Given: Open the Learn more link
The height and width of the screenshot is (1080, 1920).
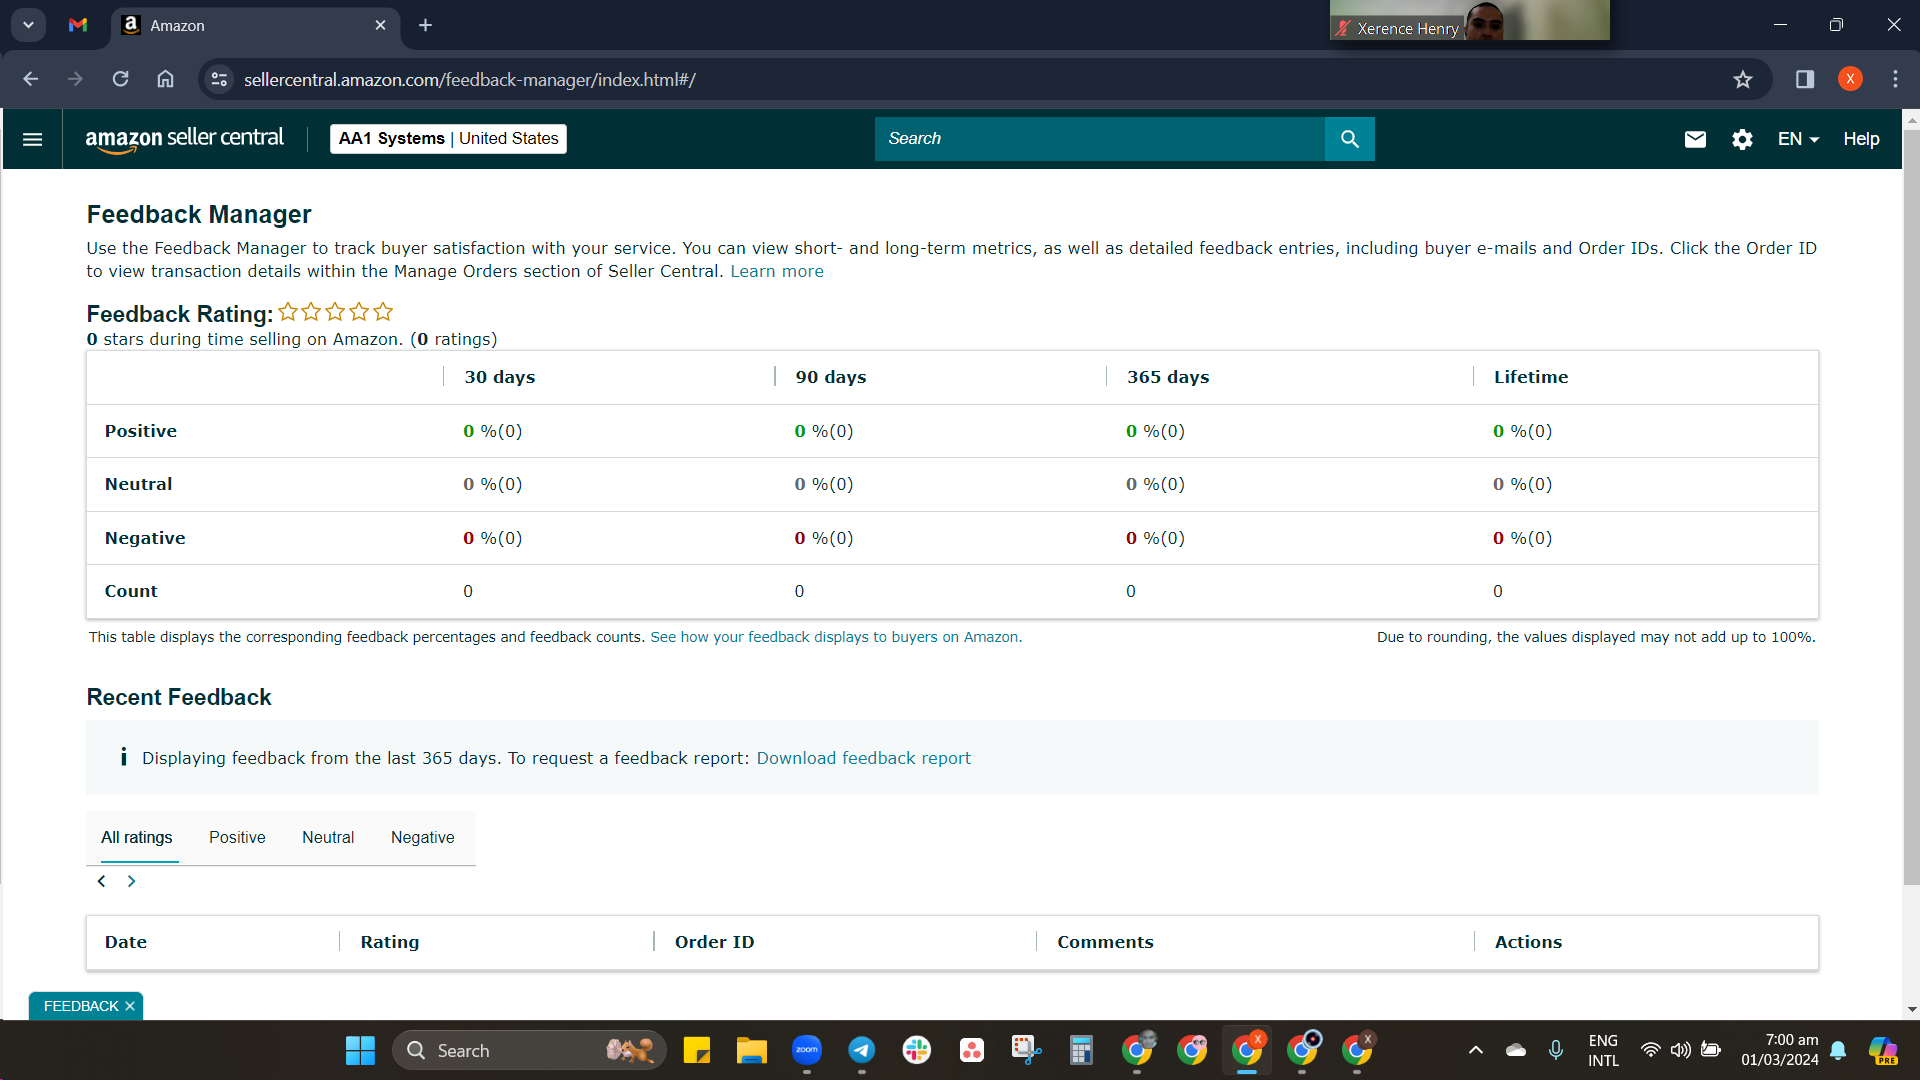Looking at the screenshot, I should coord(776,271).
